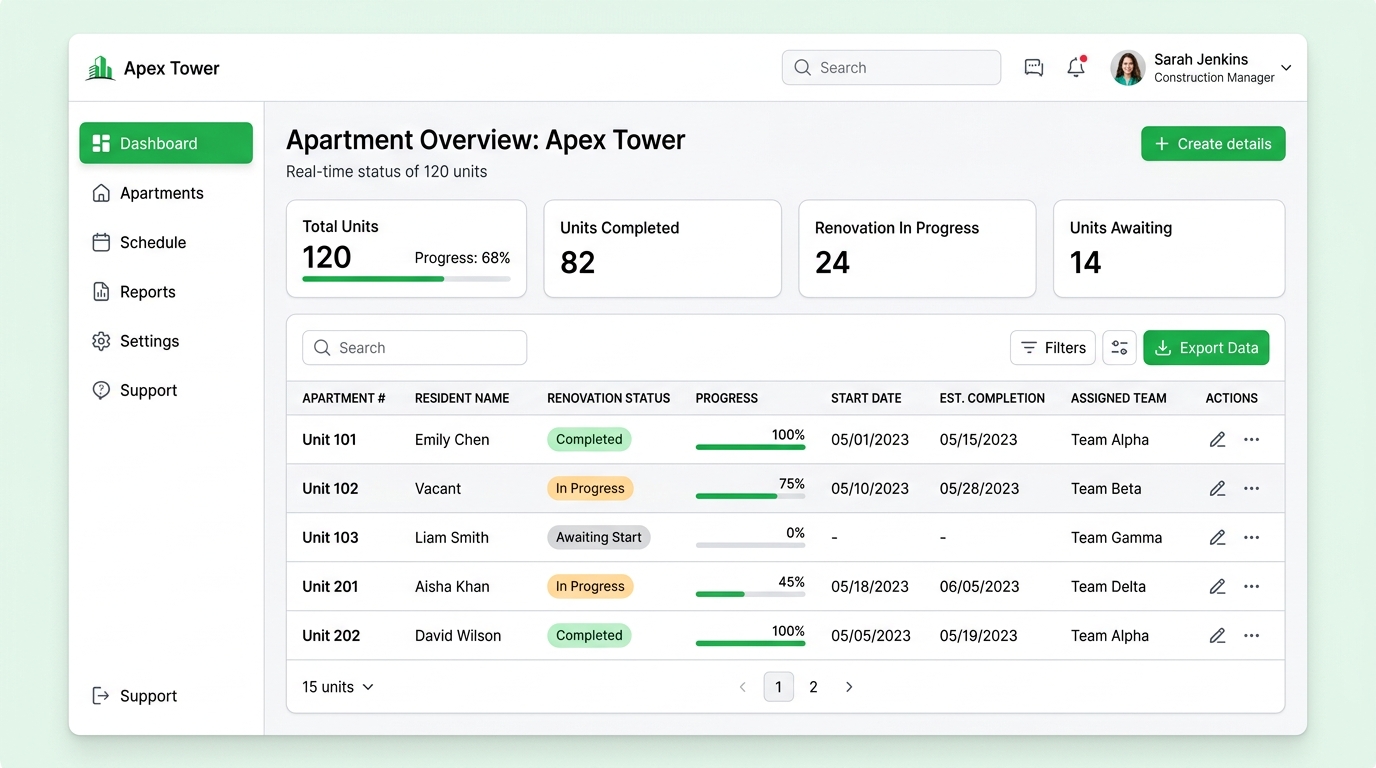Edit the Unit 202 row

click(x=1217, y=636)
